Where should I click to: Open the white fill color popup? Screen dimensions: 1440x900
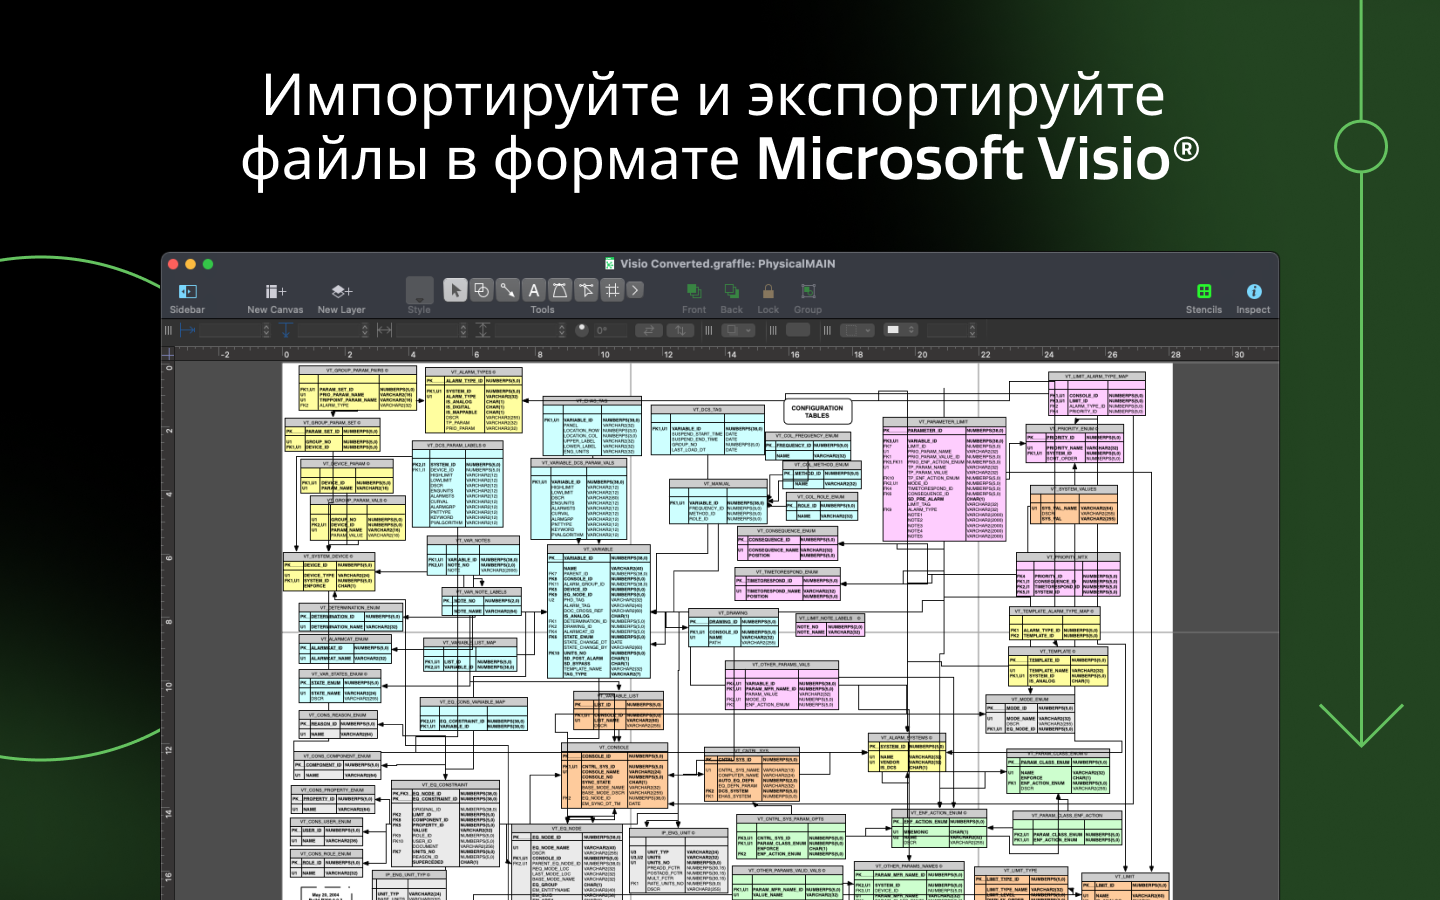click(x=900, y=330)
